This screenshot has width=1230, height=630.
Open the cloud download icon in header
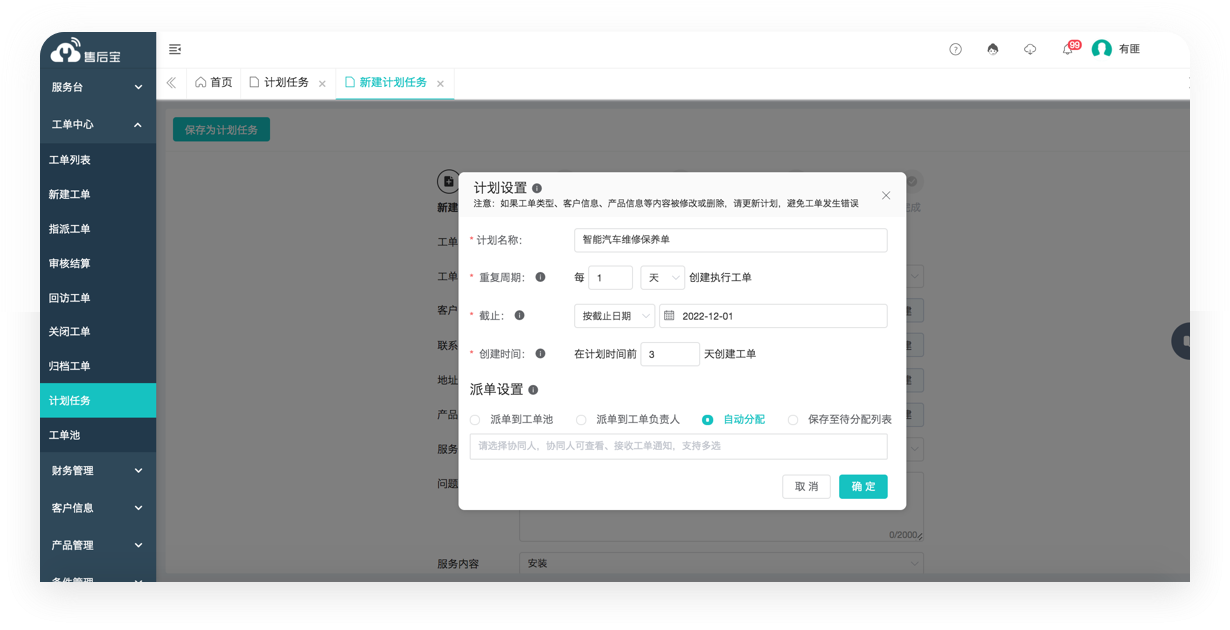click(x=1030, y=48)
